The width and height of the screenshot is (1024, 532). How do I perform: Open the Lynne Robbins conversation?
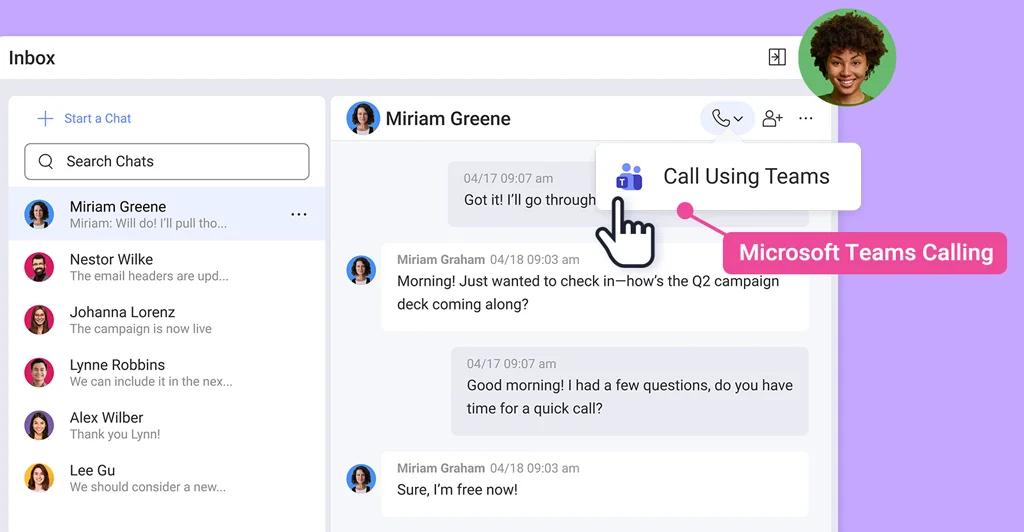167,373
